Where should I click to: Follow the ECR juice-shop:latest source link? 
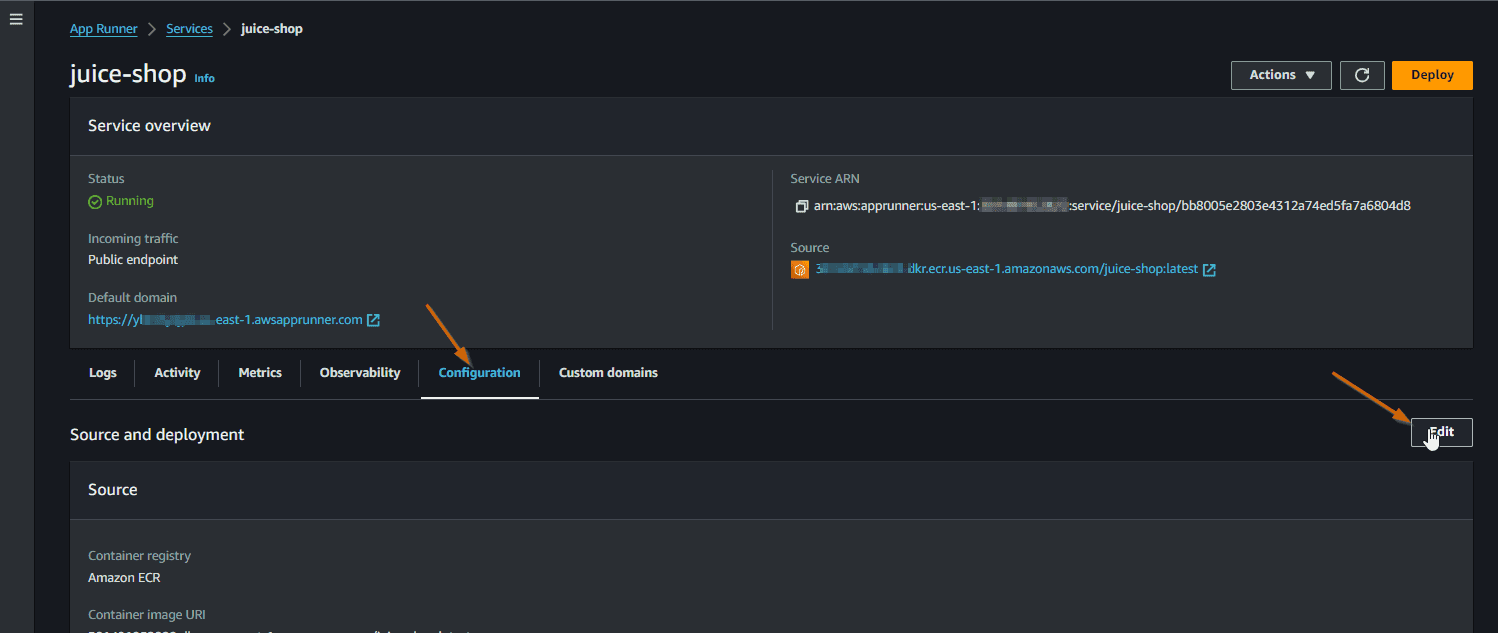pyautogui.click(x=1005, y=270)
